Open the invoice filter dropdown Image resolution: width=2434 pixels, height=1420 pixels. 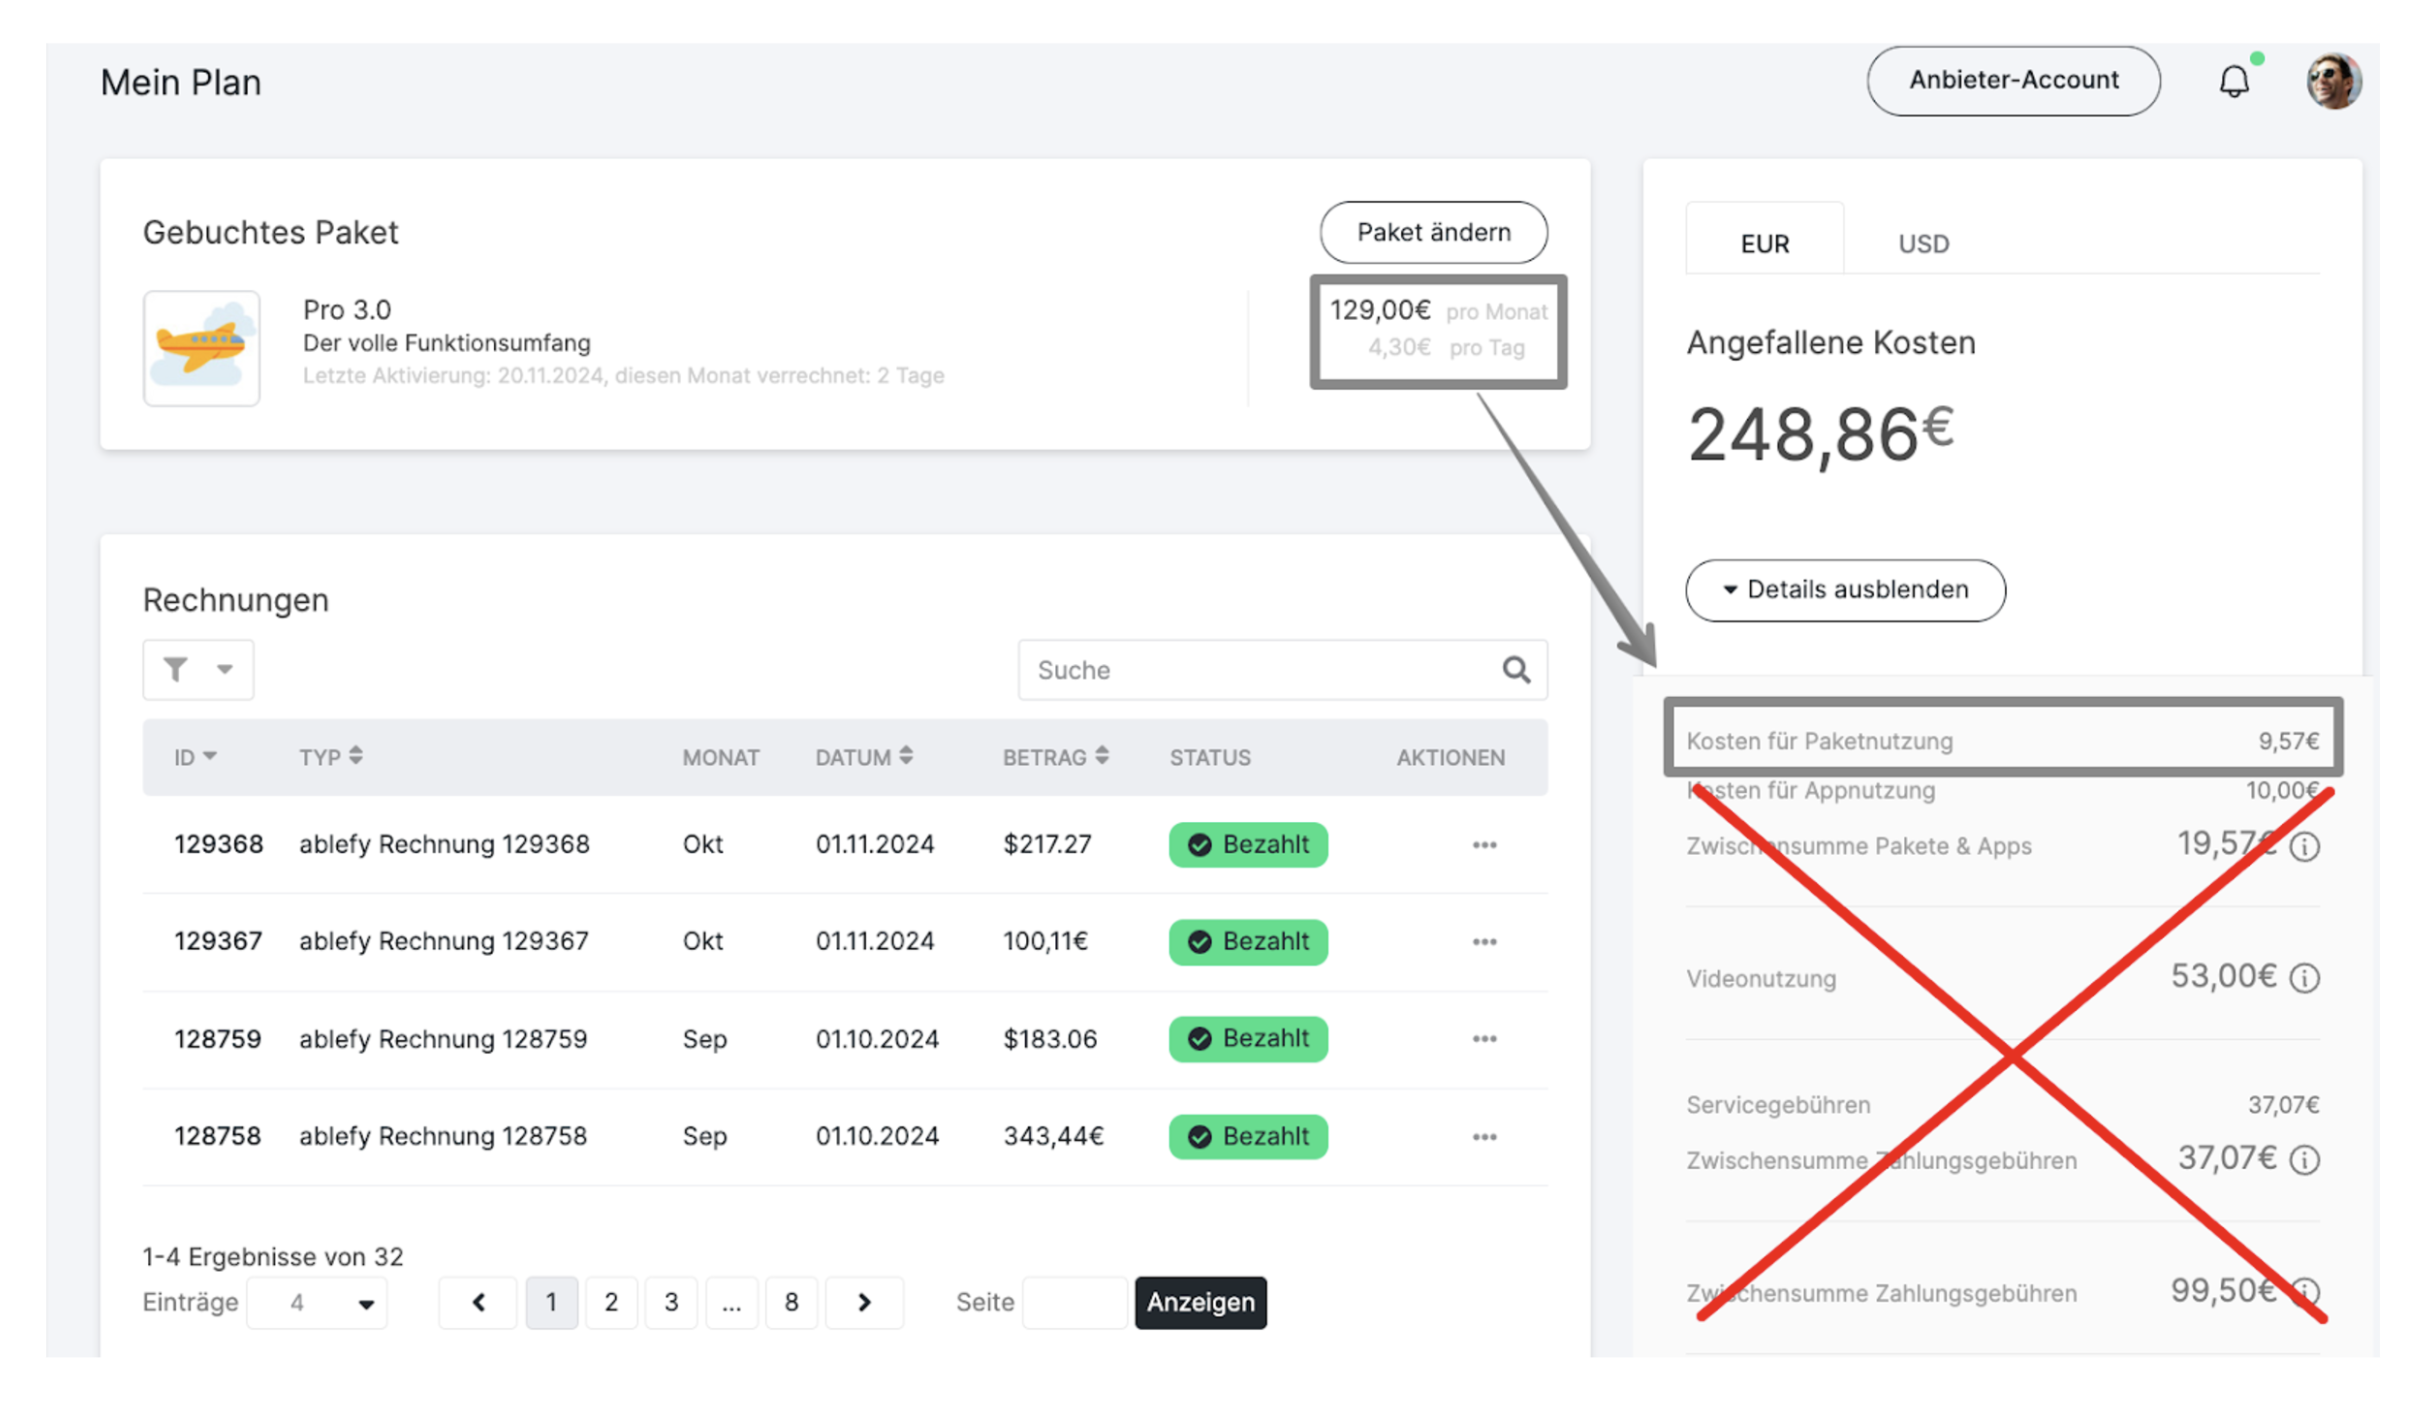198,669
